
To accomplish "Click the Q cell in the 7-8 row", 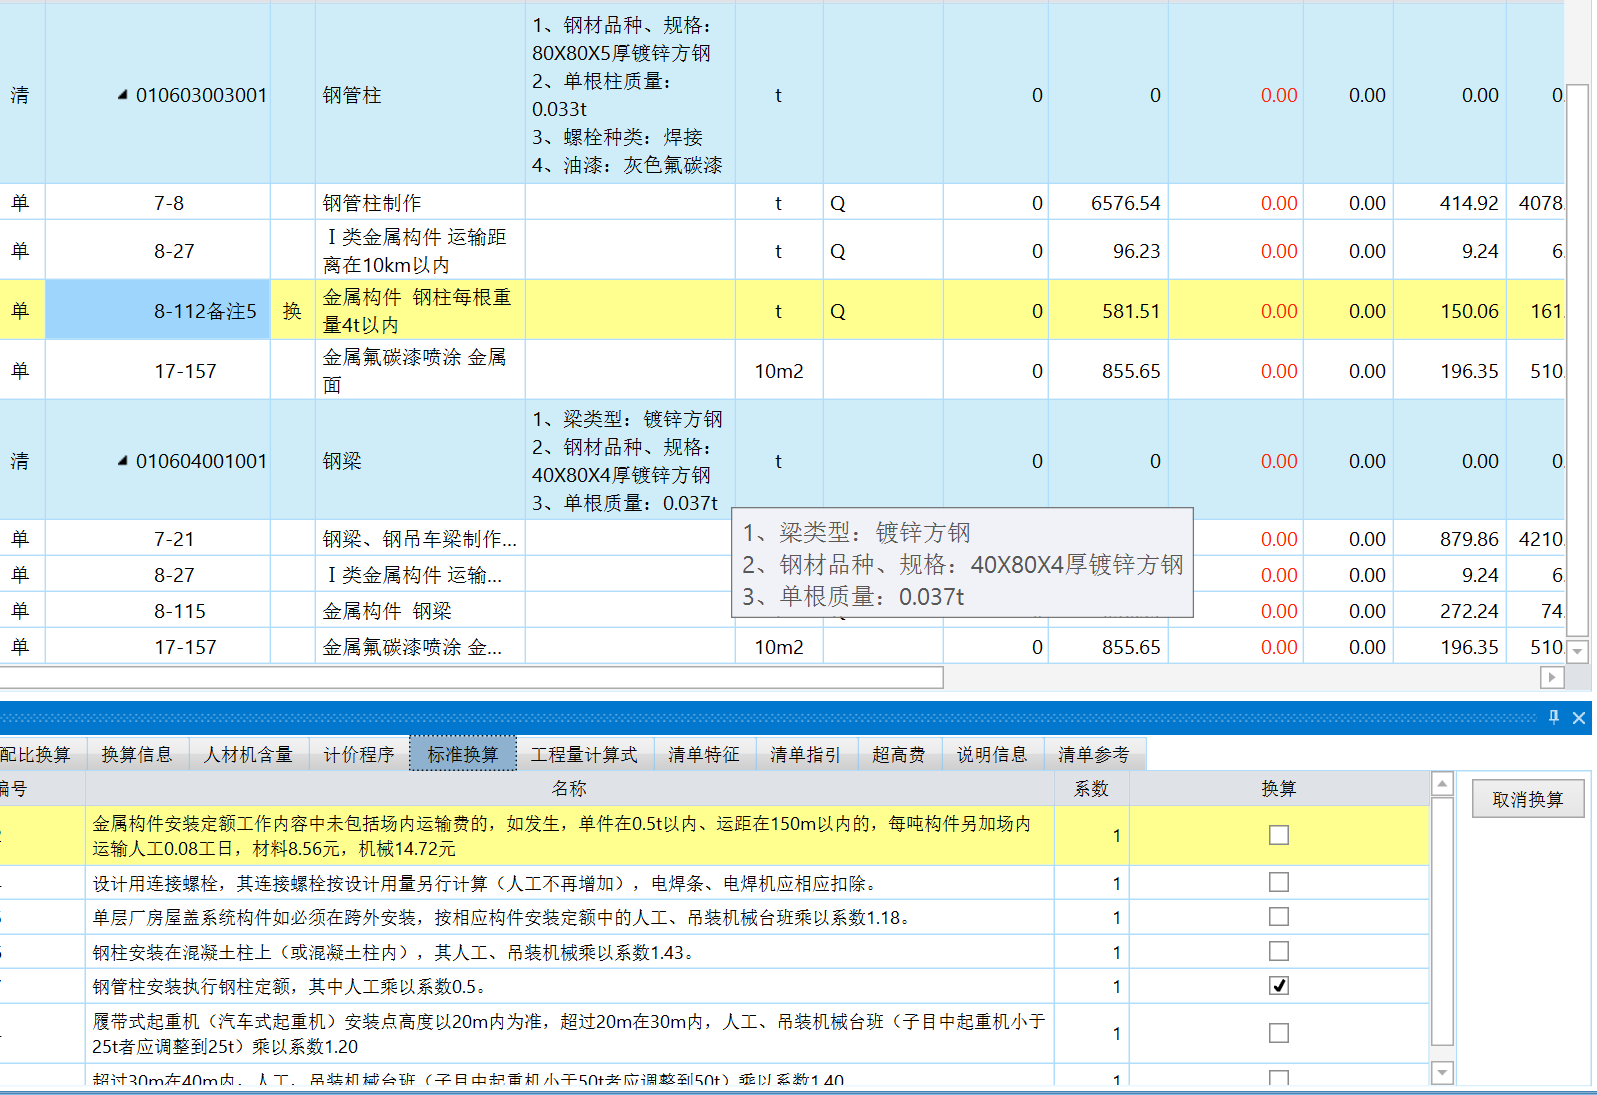I will point(883,203).
